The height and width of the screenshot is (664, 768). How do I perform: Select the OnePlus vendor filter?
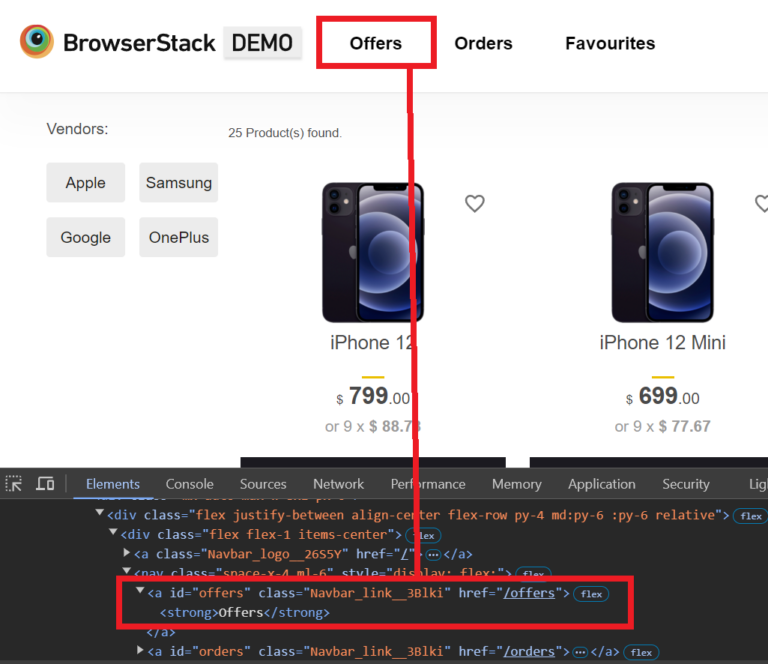tap(179, 238)
